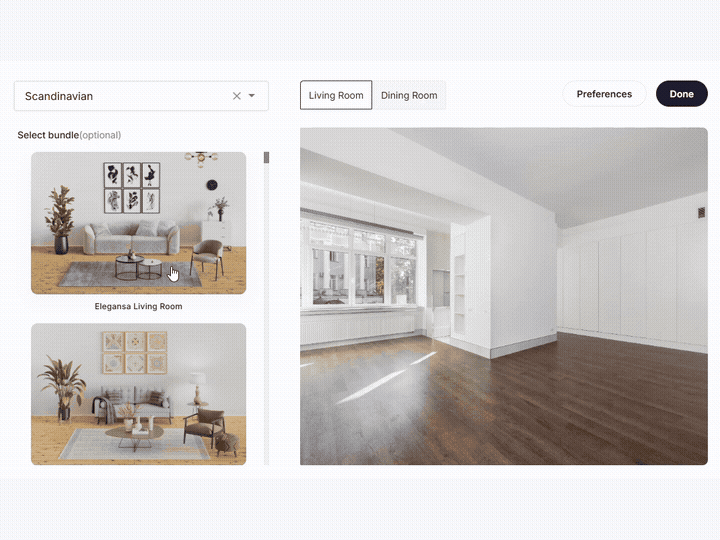Screen dimensions: 720x540
Task: Switch to the Living Room tab
Action: pyautogui.click(x=336, y=95)
